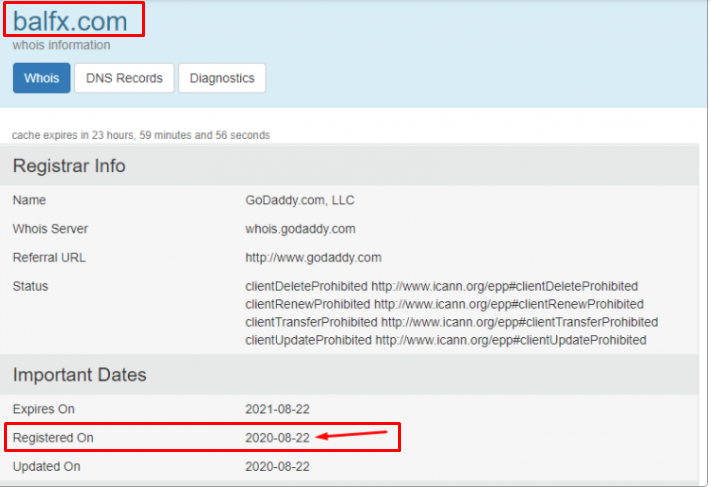
Task: Select the Updated On date 2020-08-22
Action: (x=278, y=467)
